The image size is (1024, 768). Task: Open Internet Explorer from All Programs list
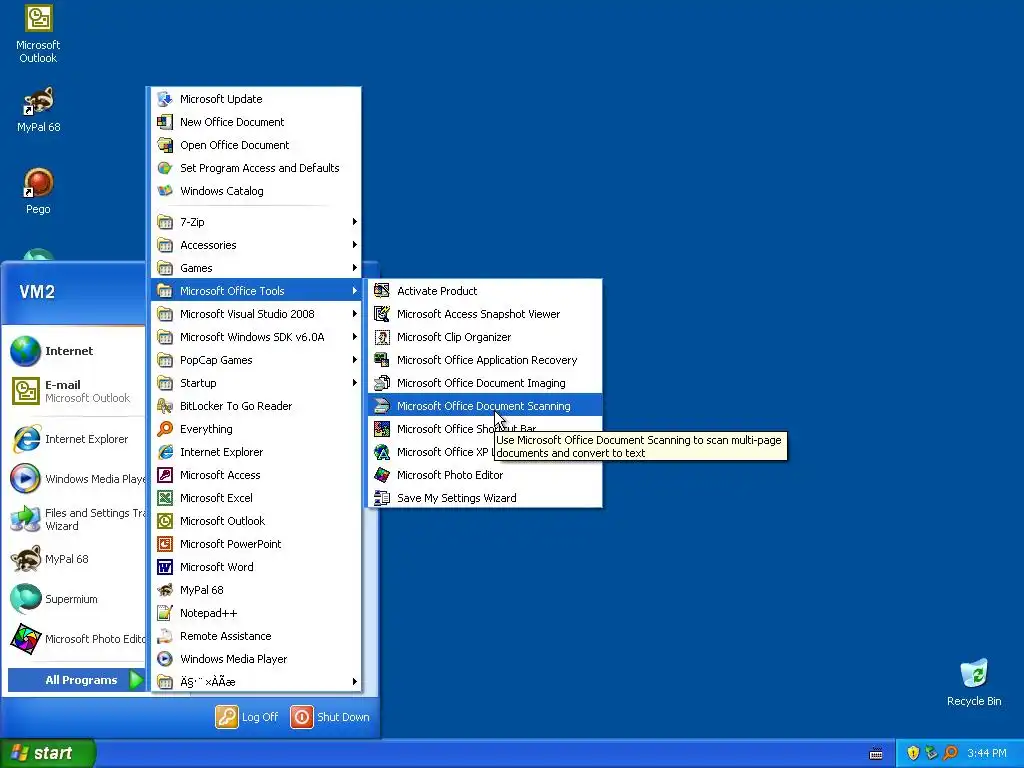point(256,452)
